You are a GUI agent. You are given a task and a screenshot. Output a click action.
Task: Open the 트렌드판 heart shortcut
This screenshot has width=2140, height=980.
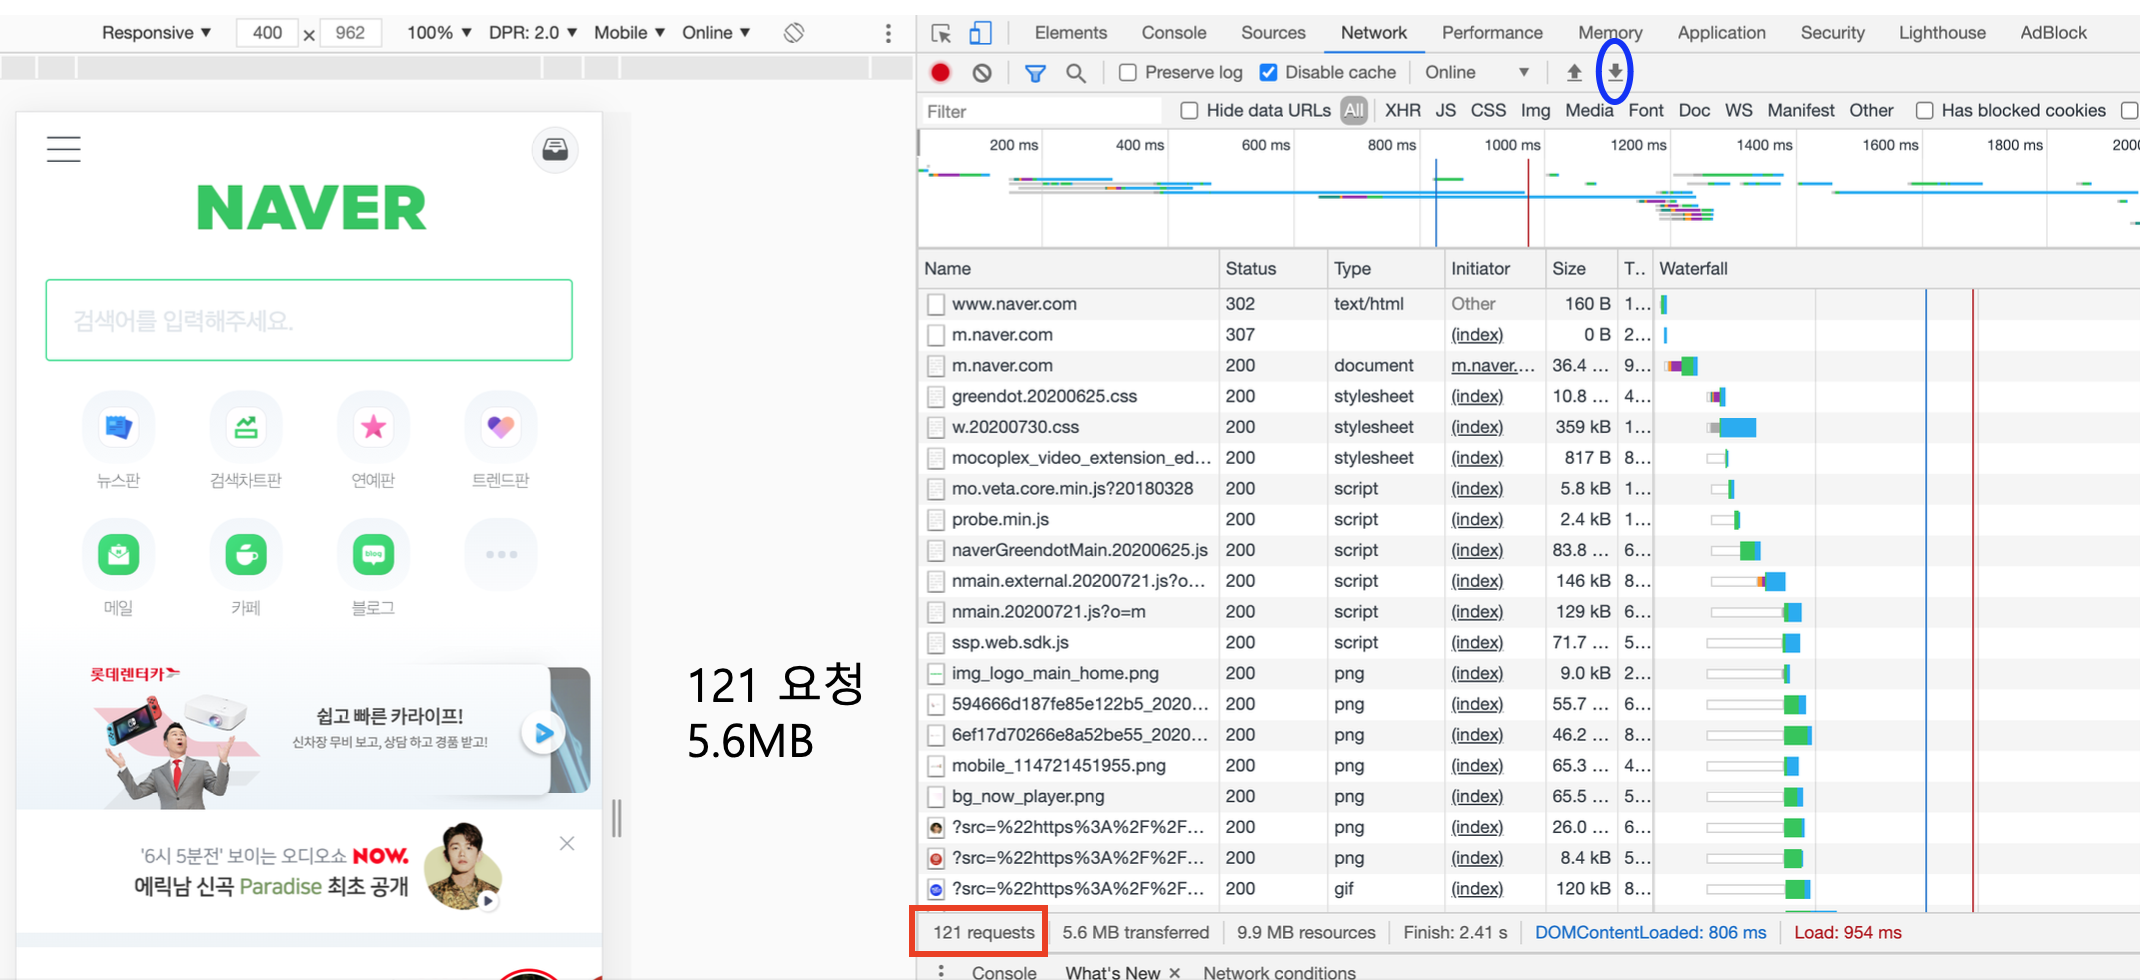501,427
